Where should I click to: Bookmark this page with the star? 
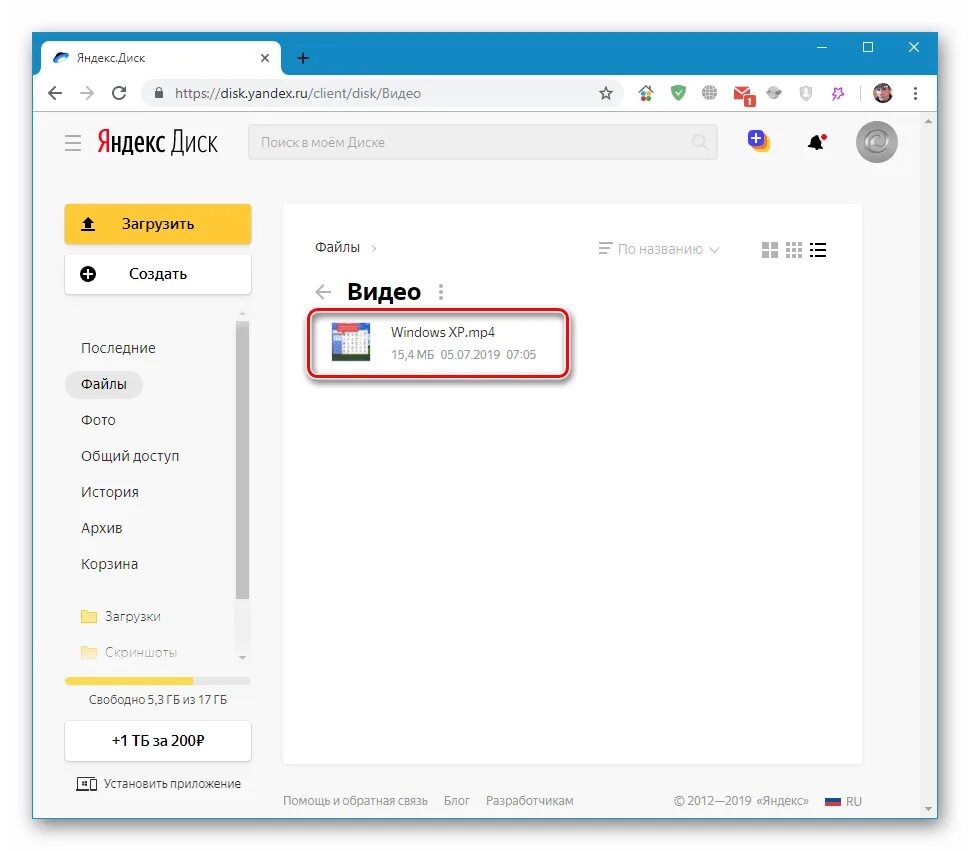coord(606,93)
